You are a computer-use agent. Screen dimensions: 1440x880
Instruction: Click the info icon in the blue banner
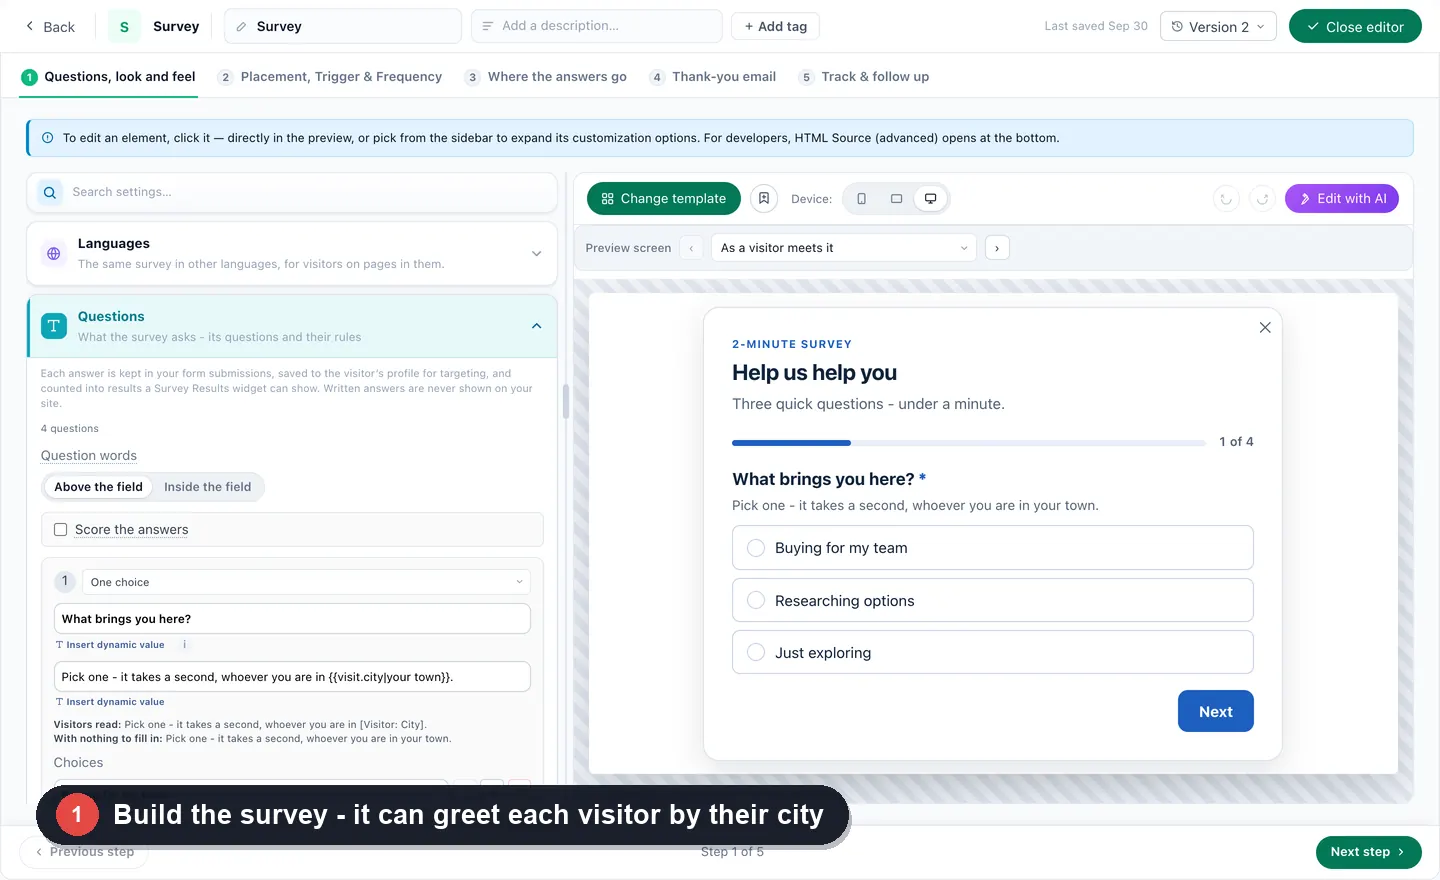coord(47,138)
